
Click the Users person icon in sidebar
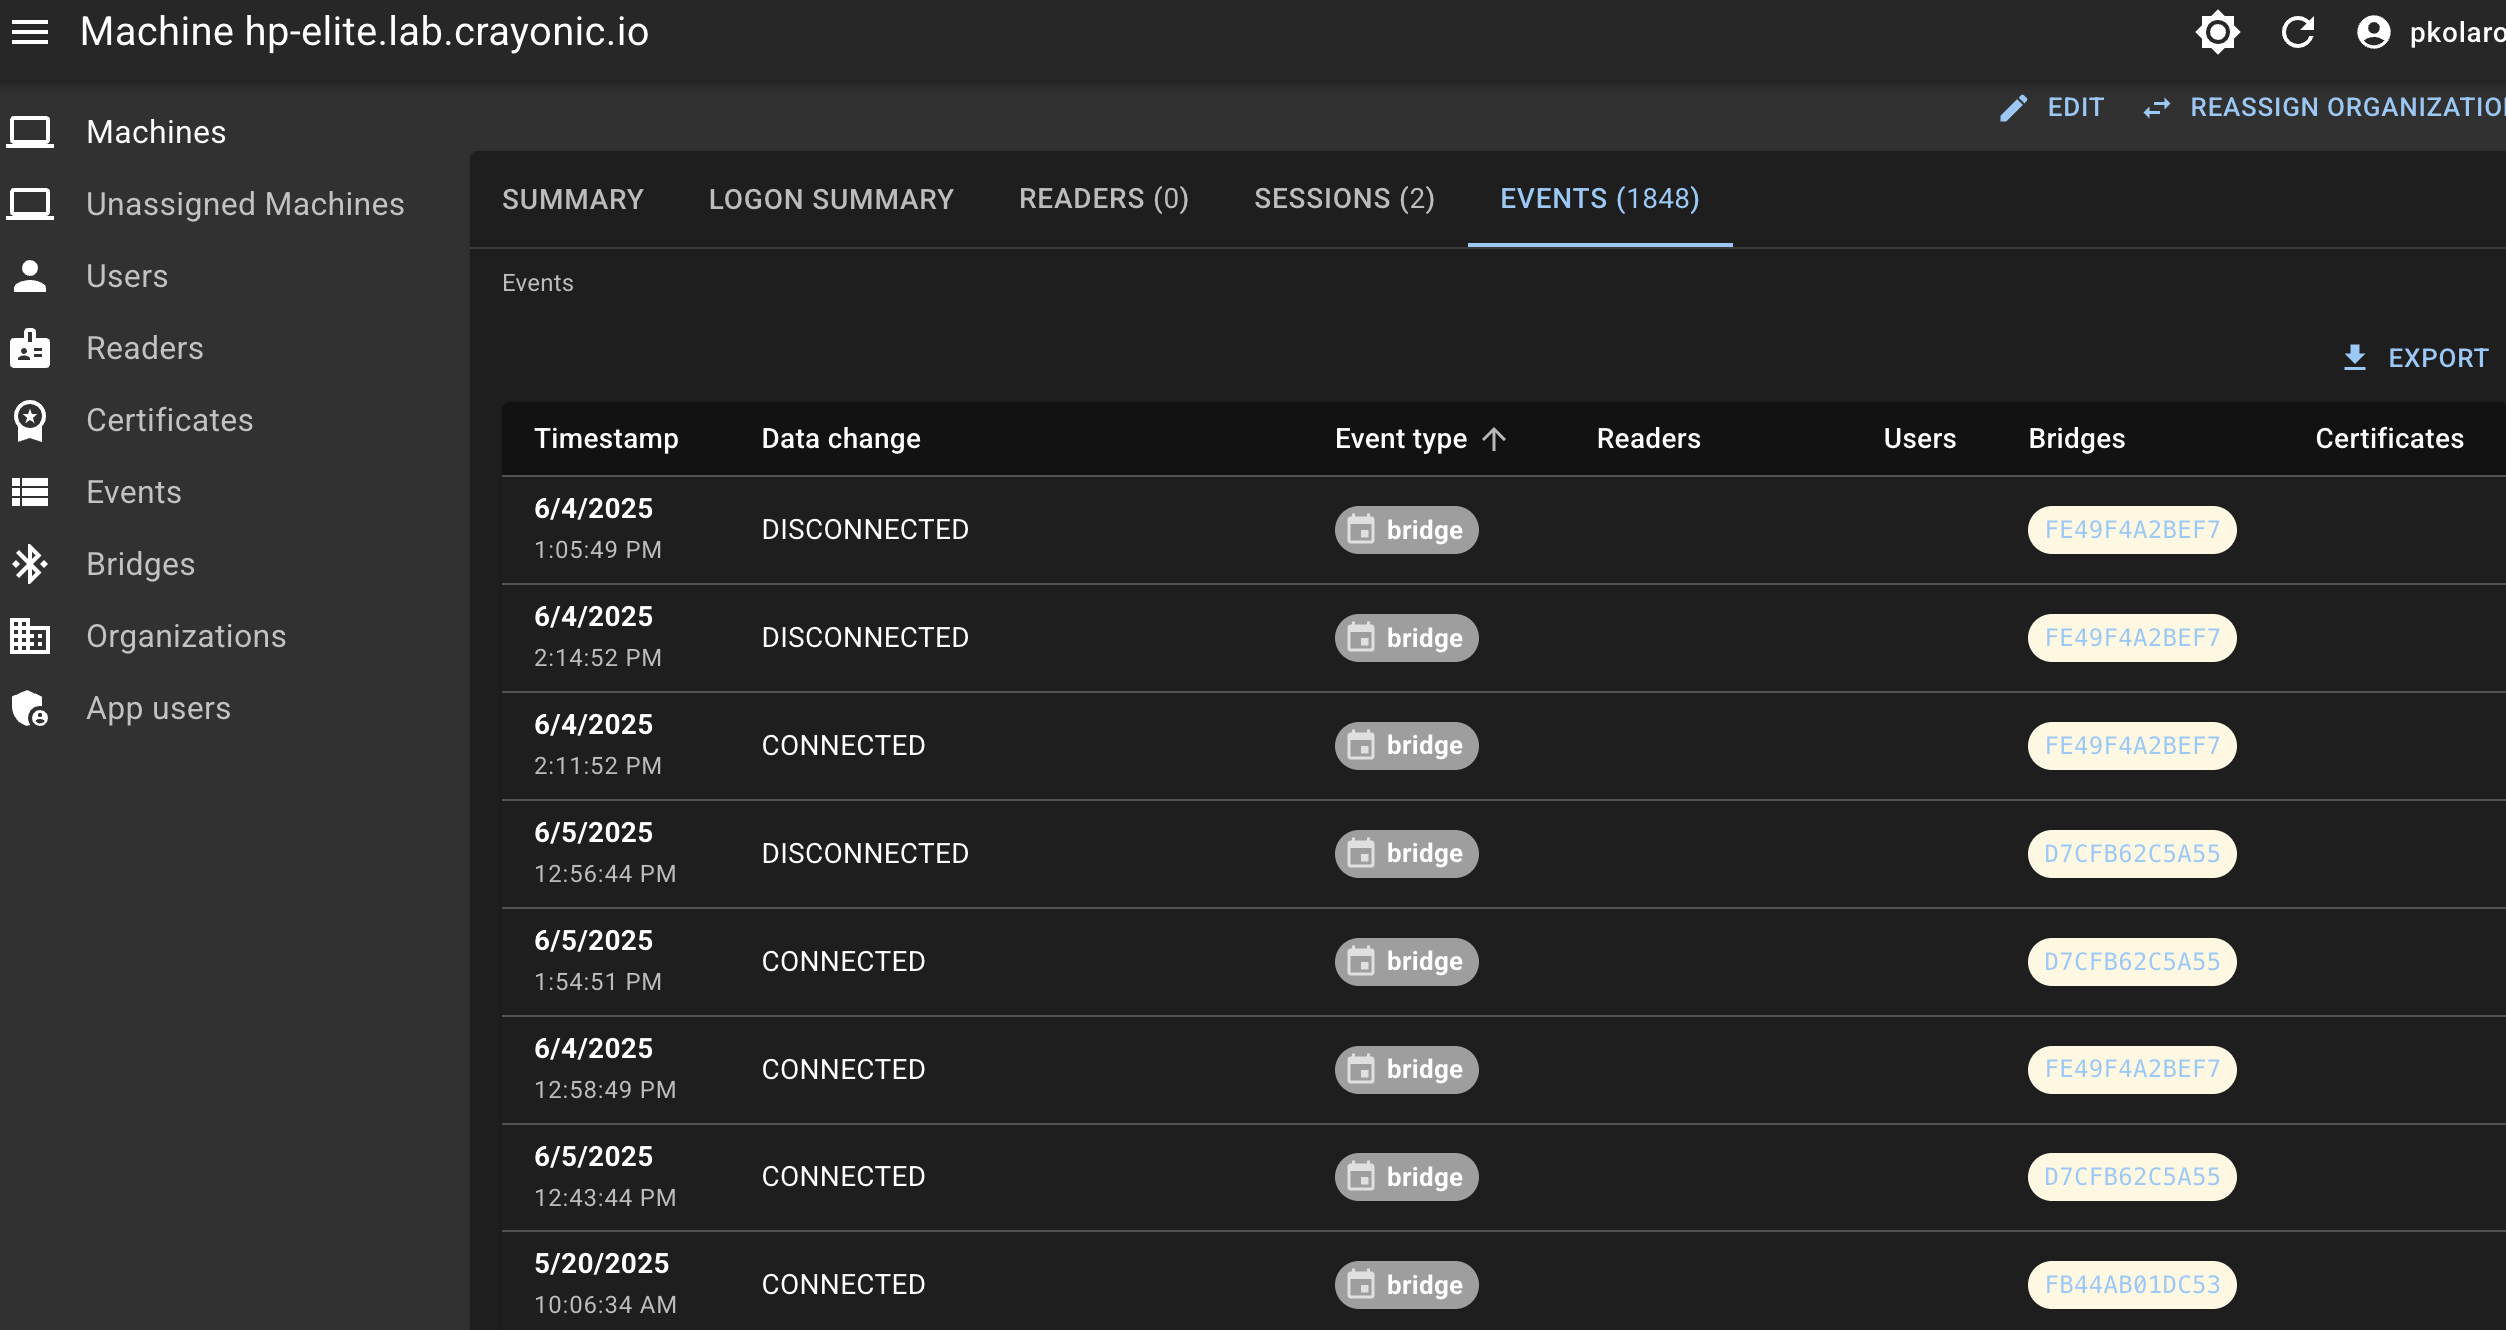[30, 276]
